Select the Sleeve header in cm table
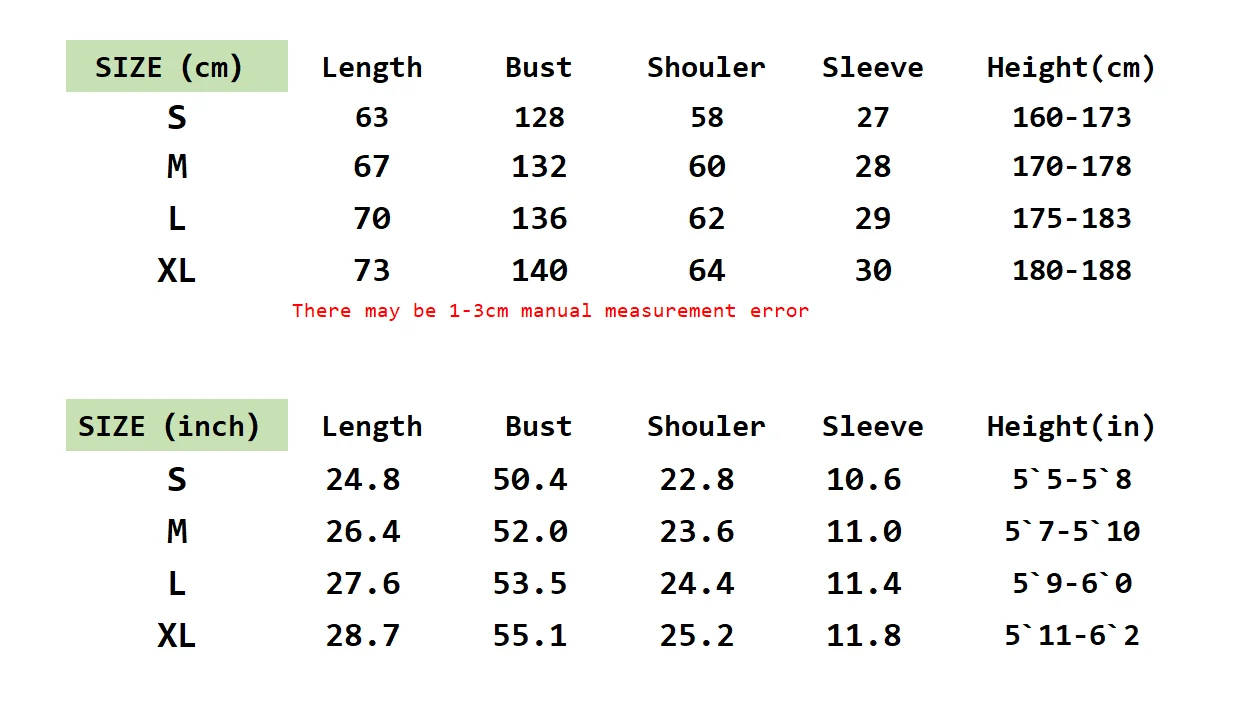The width and height of the screenshot is (1255, 704). pyautogui.click(x=873, y=67)
